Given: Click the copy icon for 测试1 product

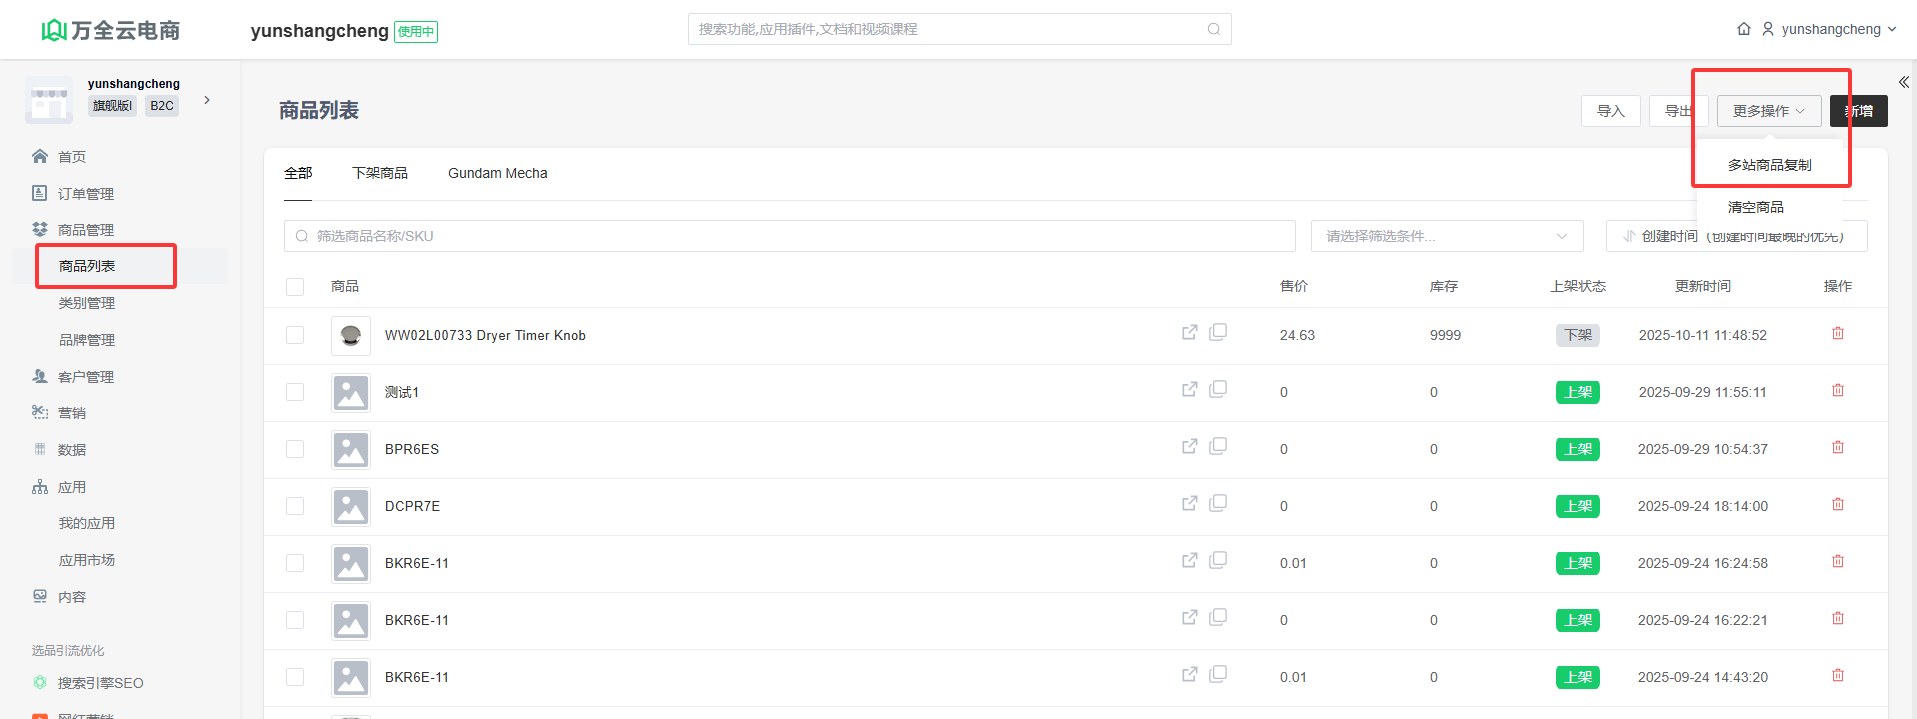Looking at the screenshot, I should (1218, 389).
